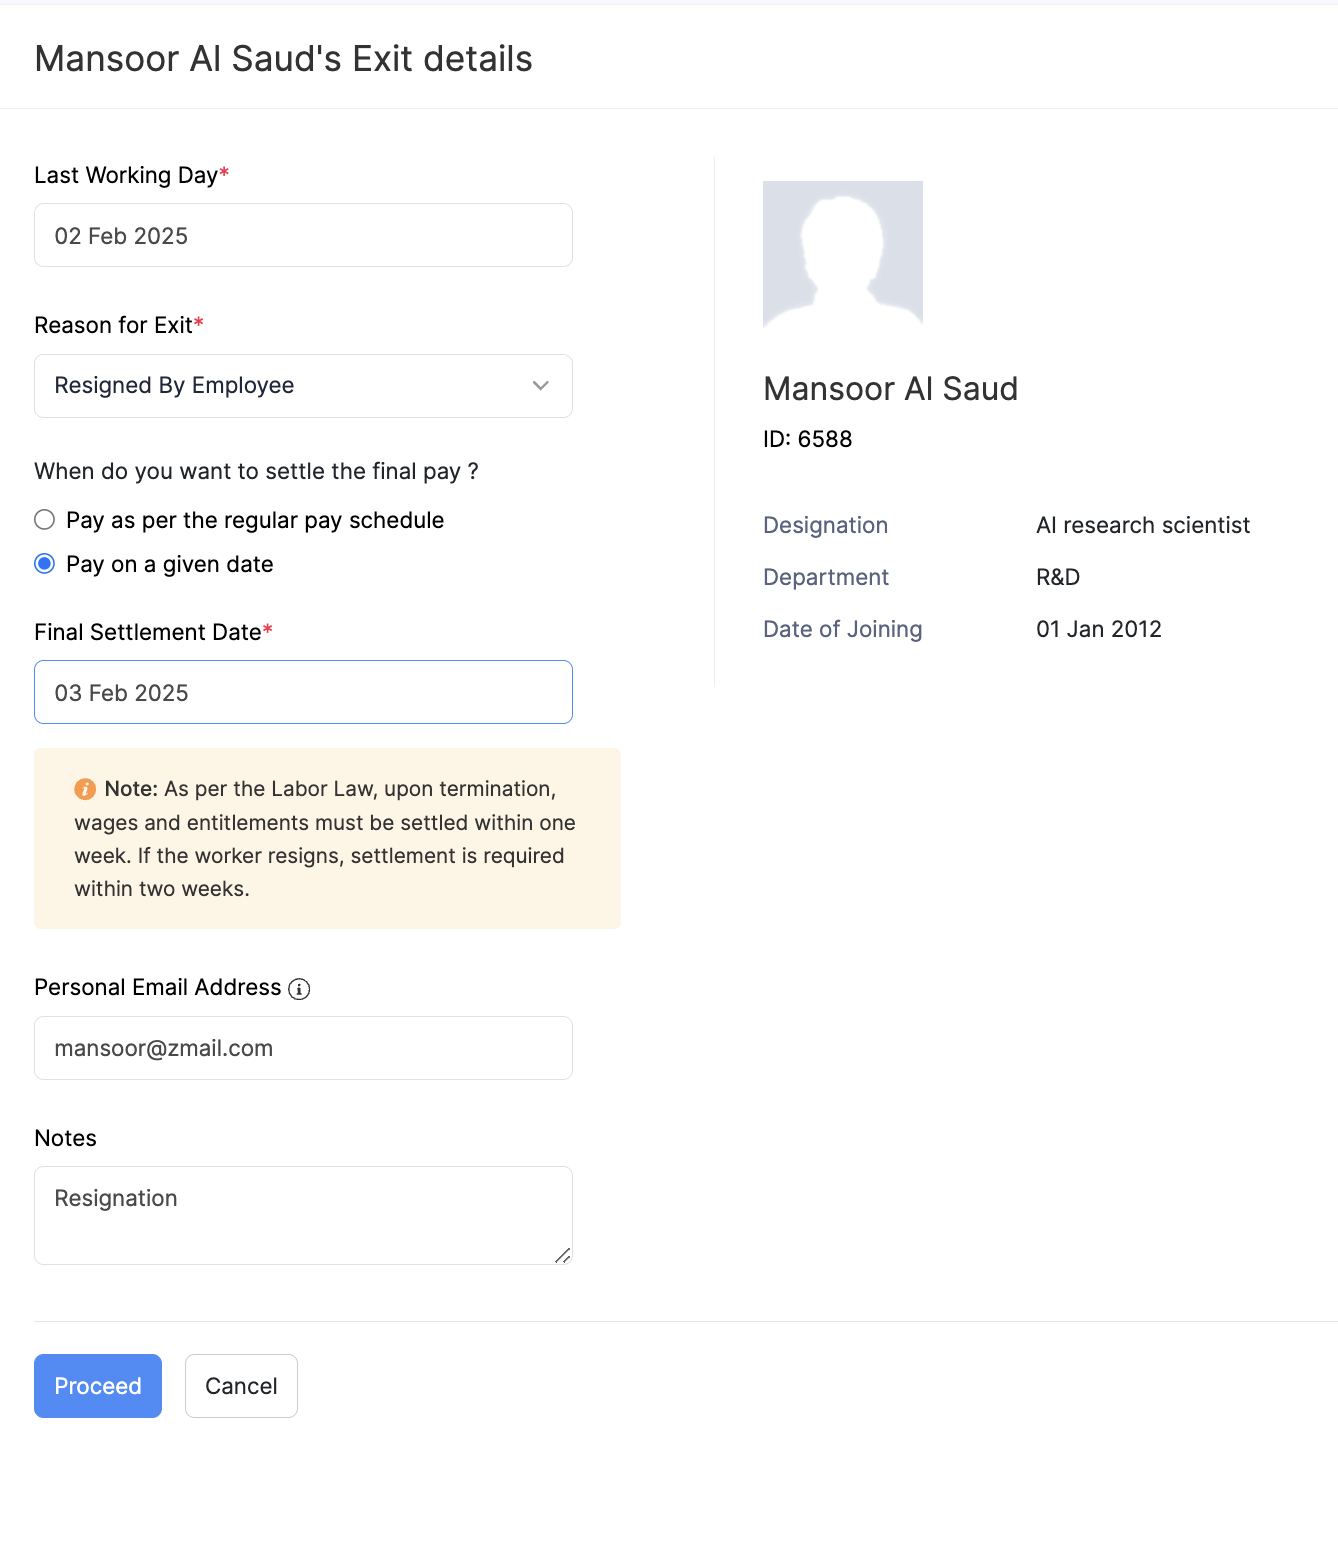1338x1552 pixels.
Task: Click the Personal Email Address input field
Action: coord(303,1048)
